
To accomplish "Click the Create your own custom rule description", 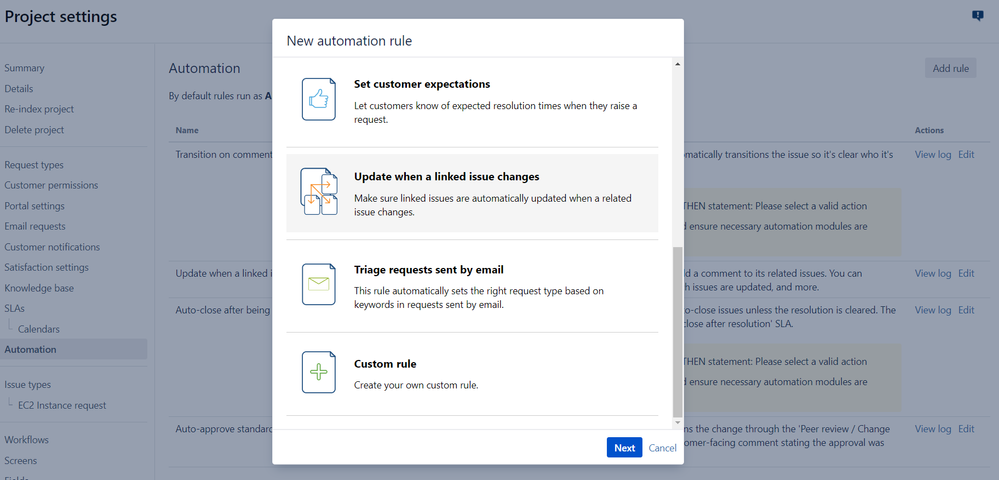I will (x=416, y=385).
